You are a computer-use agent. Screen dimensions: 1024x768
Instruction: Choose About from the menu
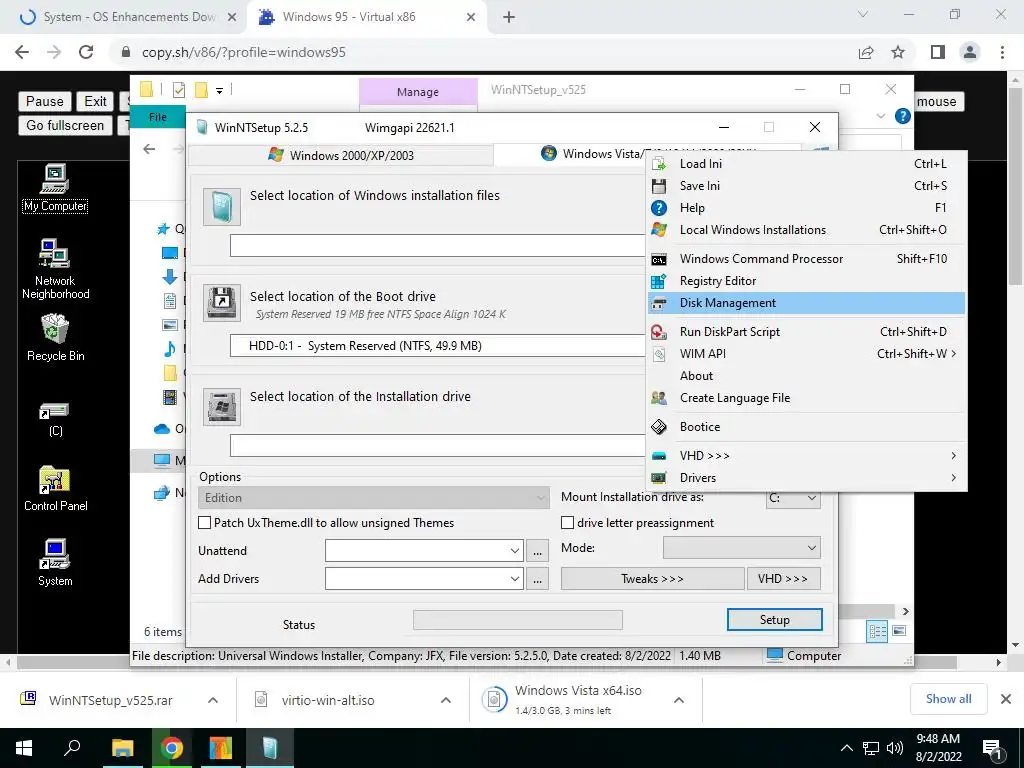[x=807, y=376]
